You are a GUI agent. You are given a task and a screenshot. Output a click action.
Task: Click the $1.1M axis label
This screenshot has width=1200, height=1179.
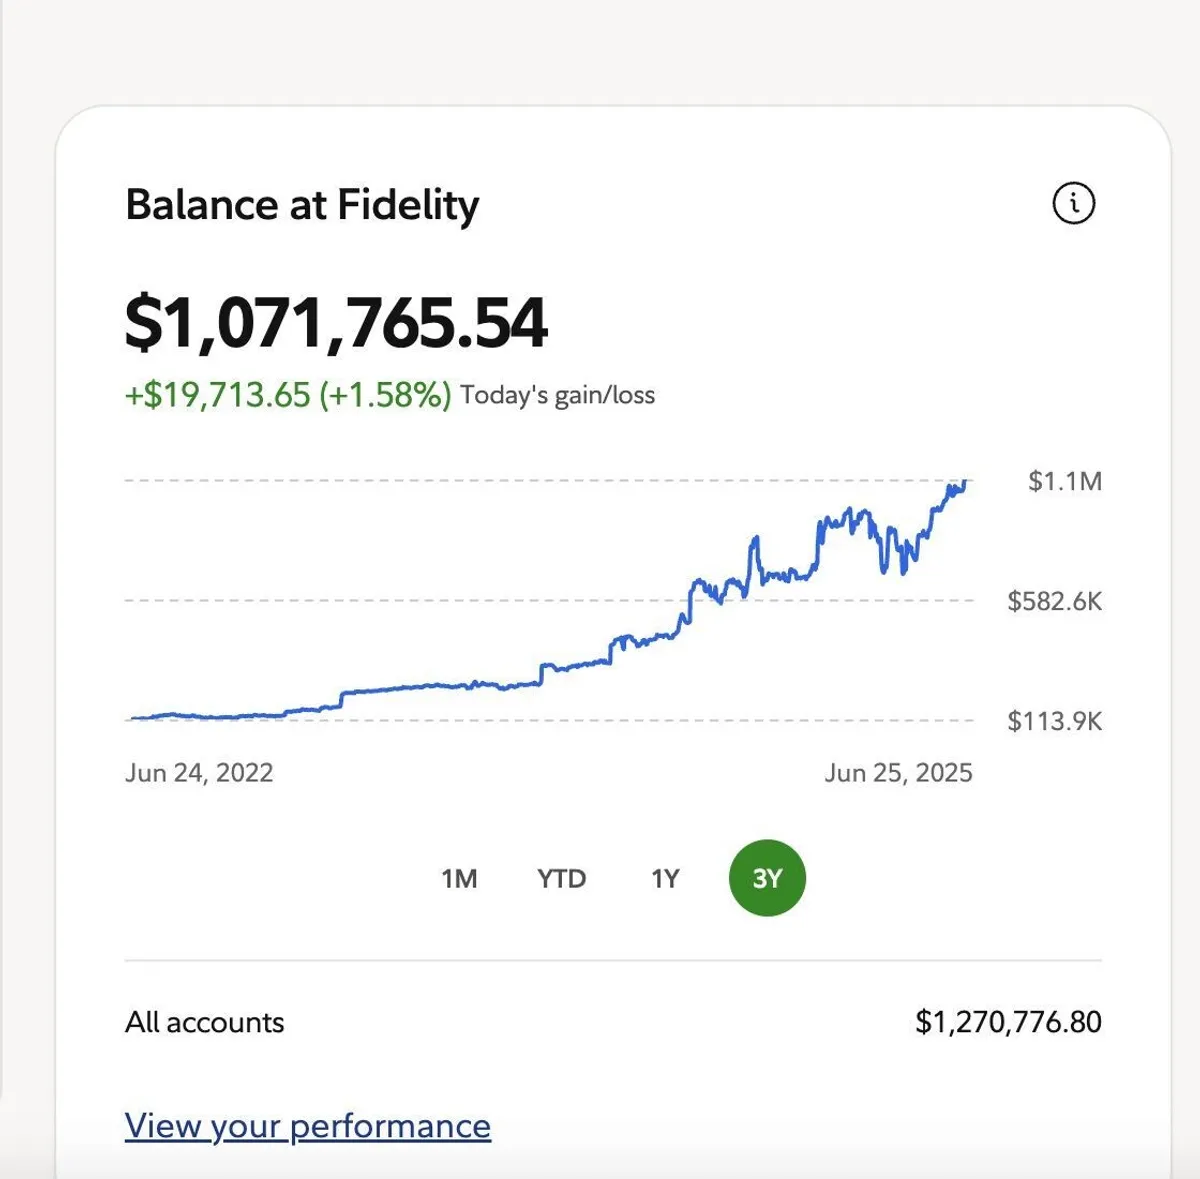tap(1064, 481)
